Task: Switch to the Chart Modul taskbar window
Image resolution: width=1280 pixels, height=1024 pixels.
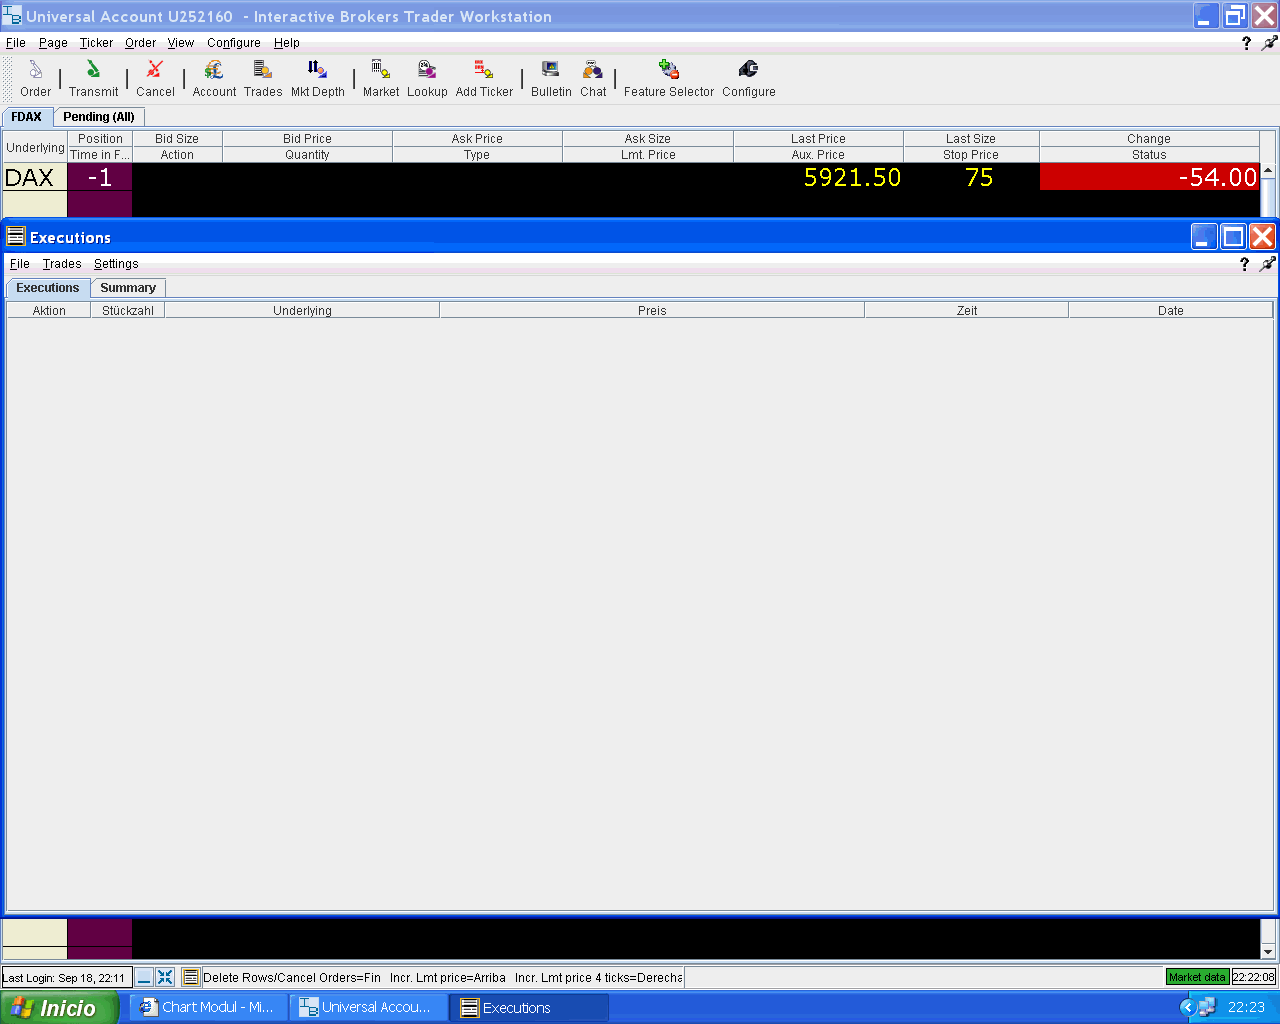Action: (208, 1007)
